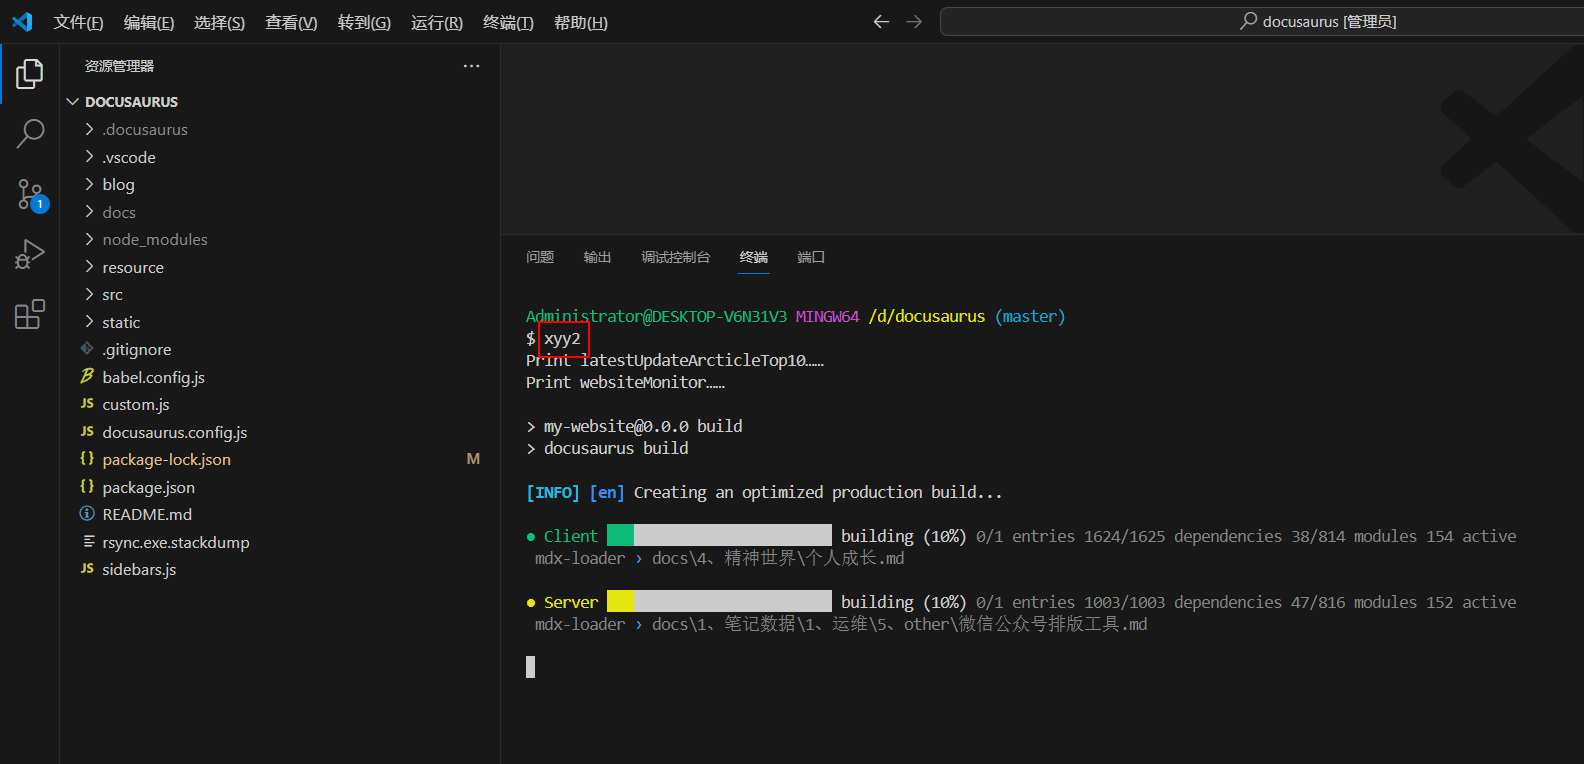1584x764 pixels.
Task: Click the VS Code logo icon
Action: [x=22, y=21]
